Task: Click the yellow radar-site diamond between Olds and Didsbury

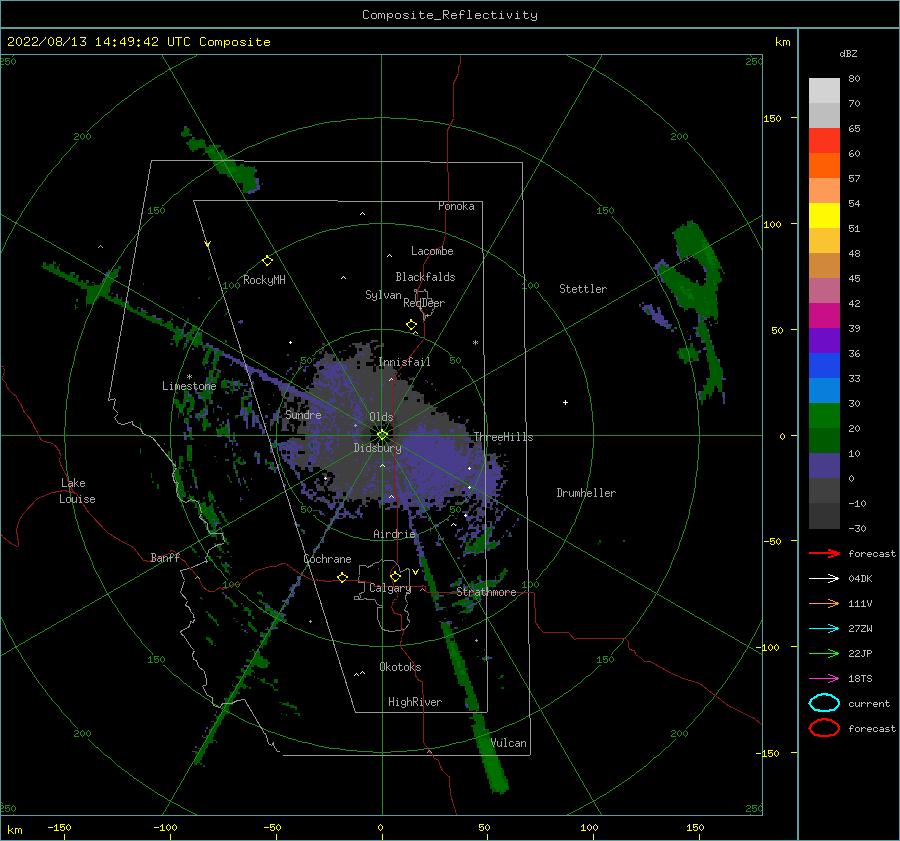Action: point(382,435)
